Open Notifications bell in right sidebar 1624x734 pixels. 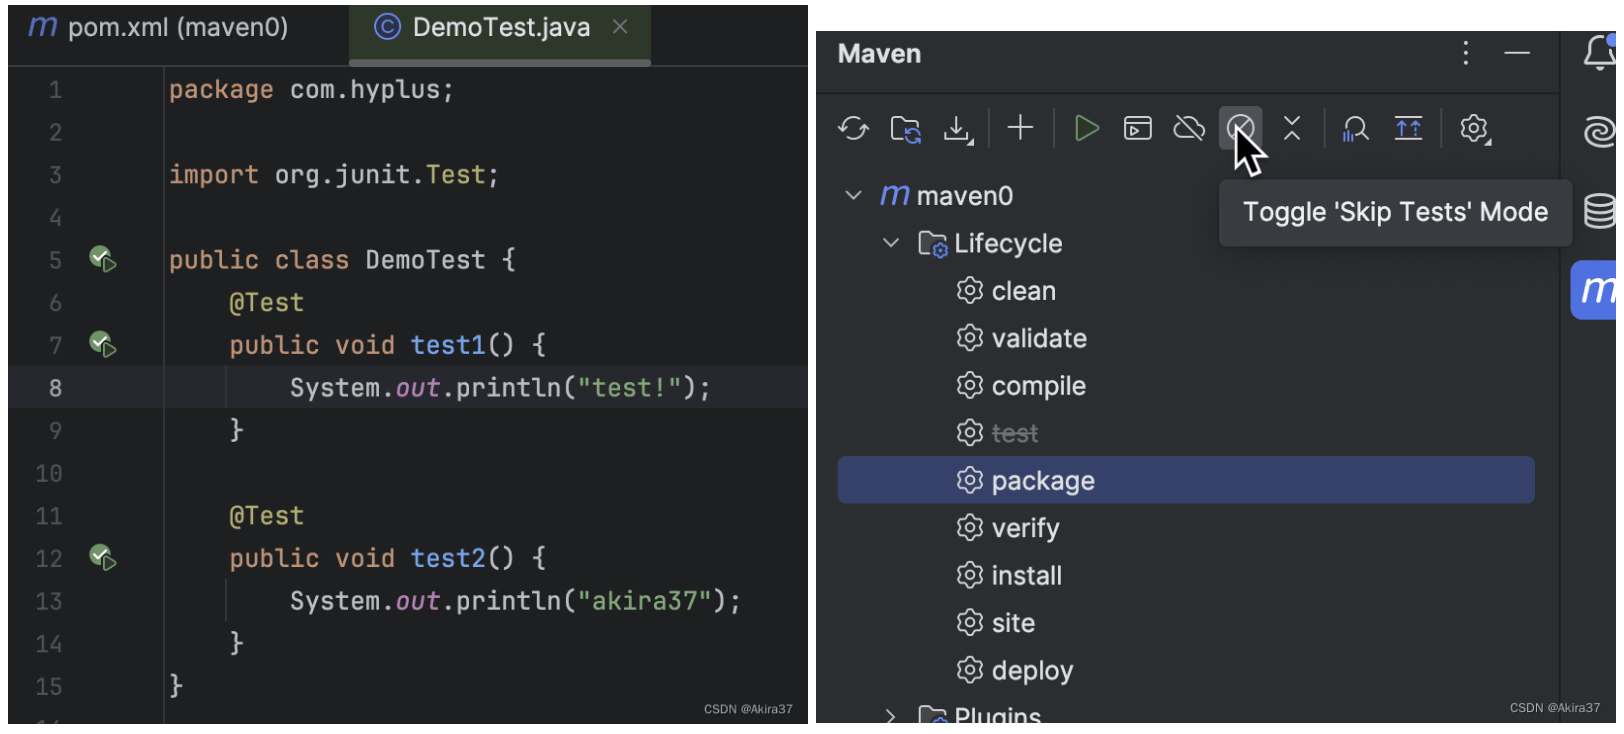coord(1600,52)
